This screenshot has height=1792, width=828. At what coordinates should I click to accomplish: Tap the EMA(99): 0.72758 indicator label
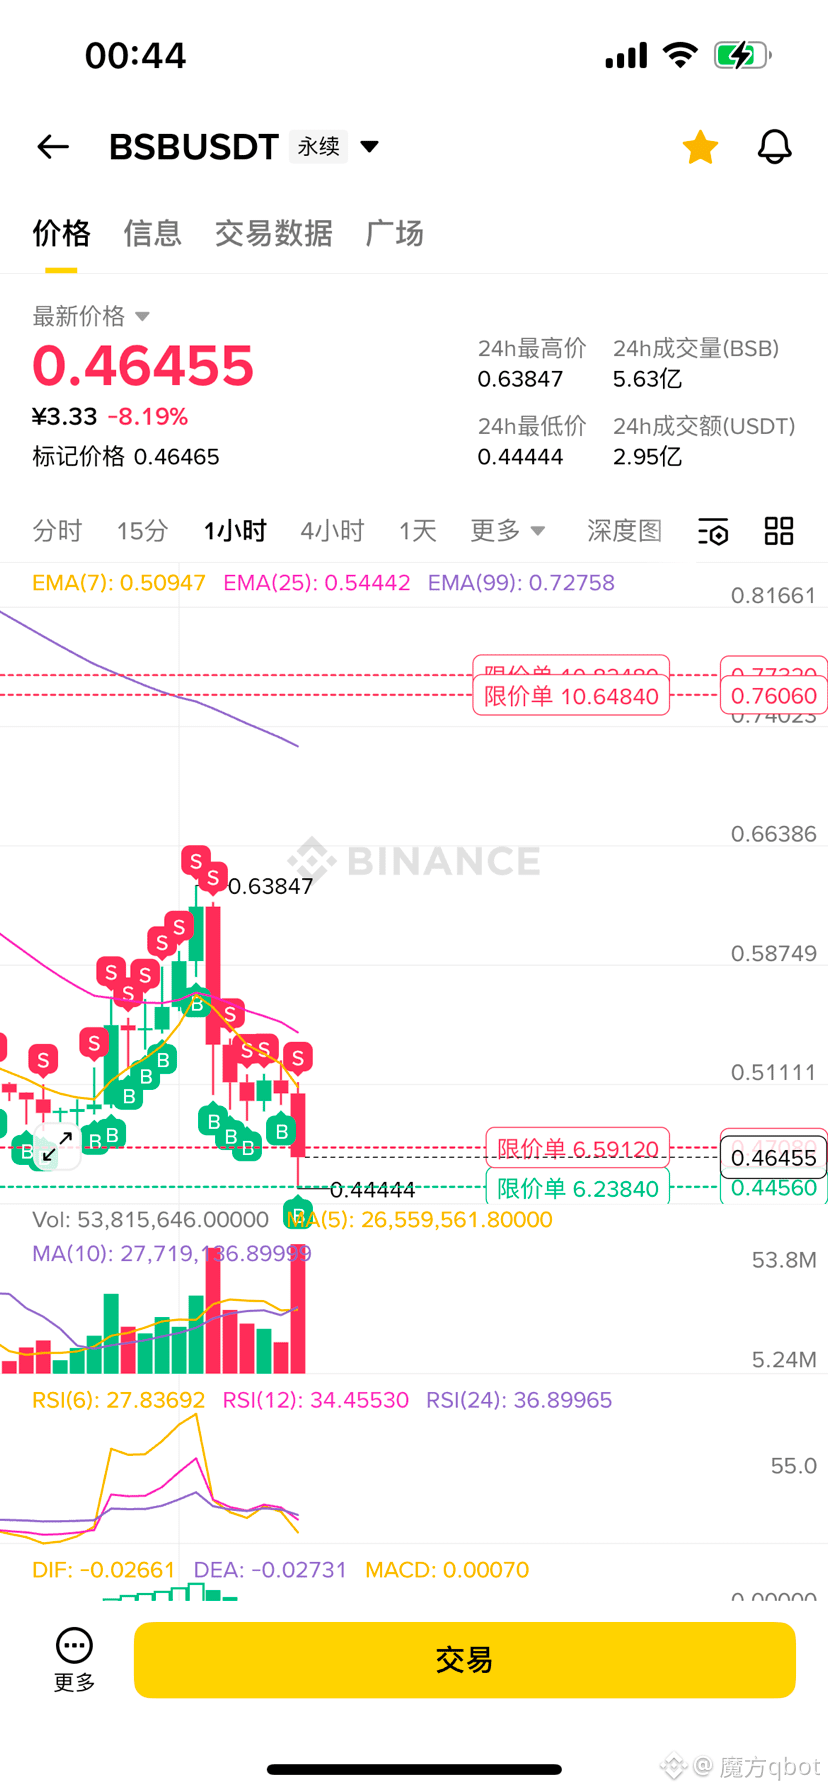click(521, 583)
